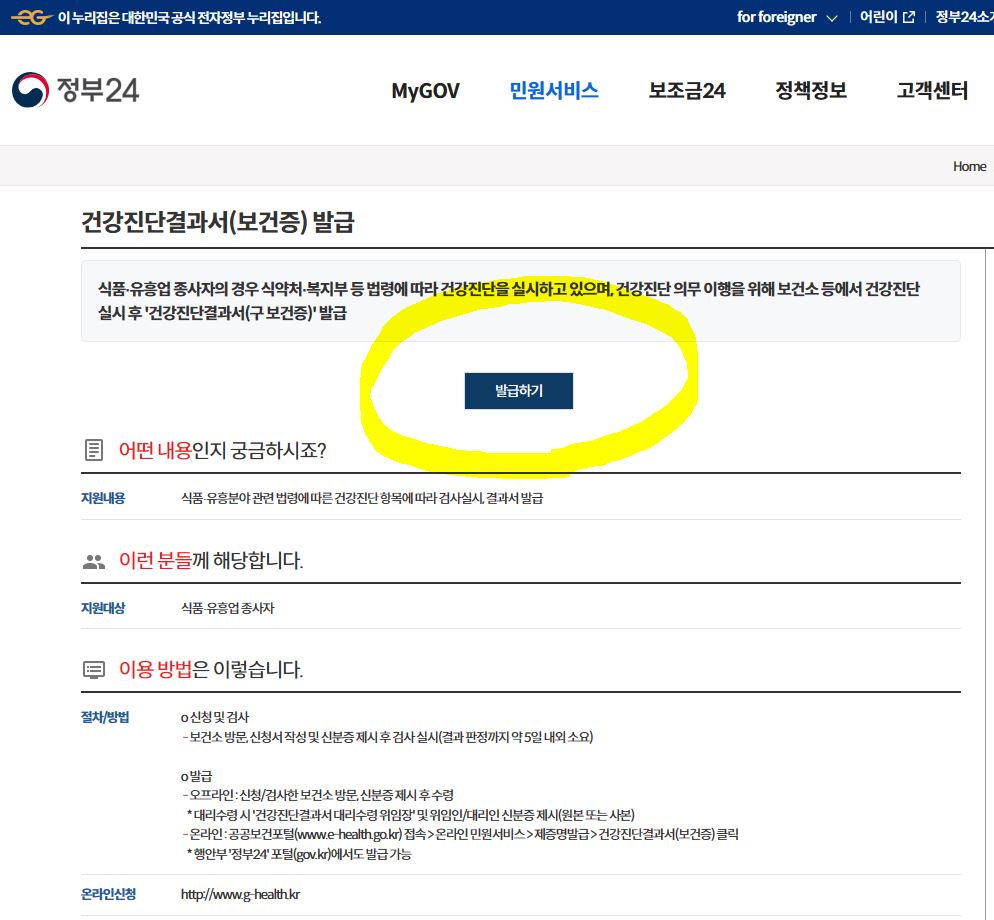The width and height of the screenshot is (994, 920).
Task: Click the document icon beside 어떤 내용인지 궁금하시죠
Action: point(94,450)
